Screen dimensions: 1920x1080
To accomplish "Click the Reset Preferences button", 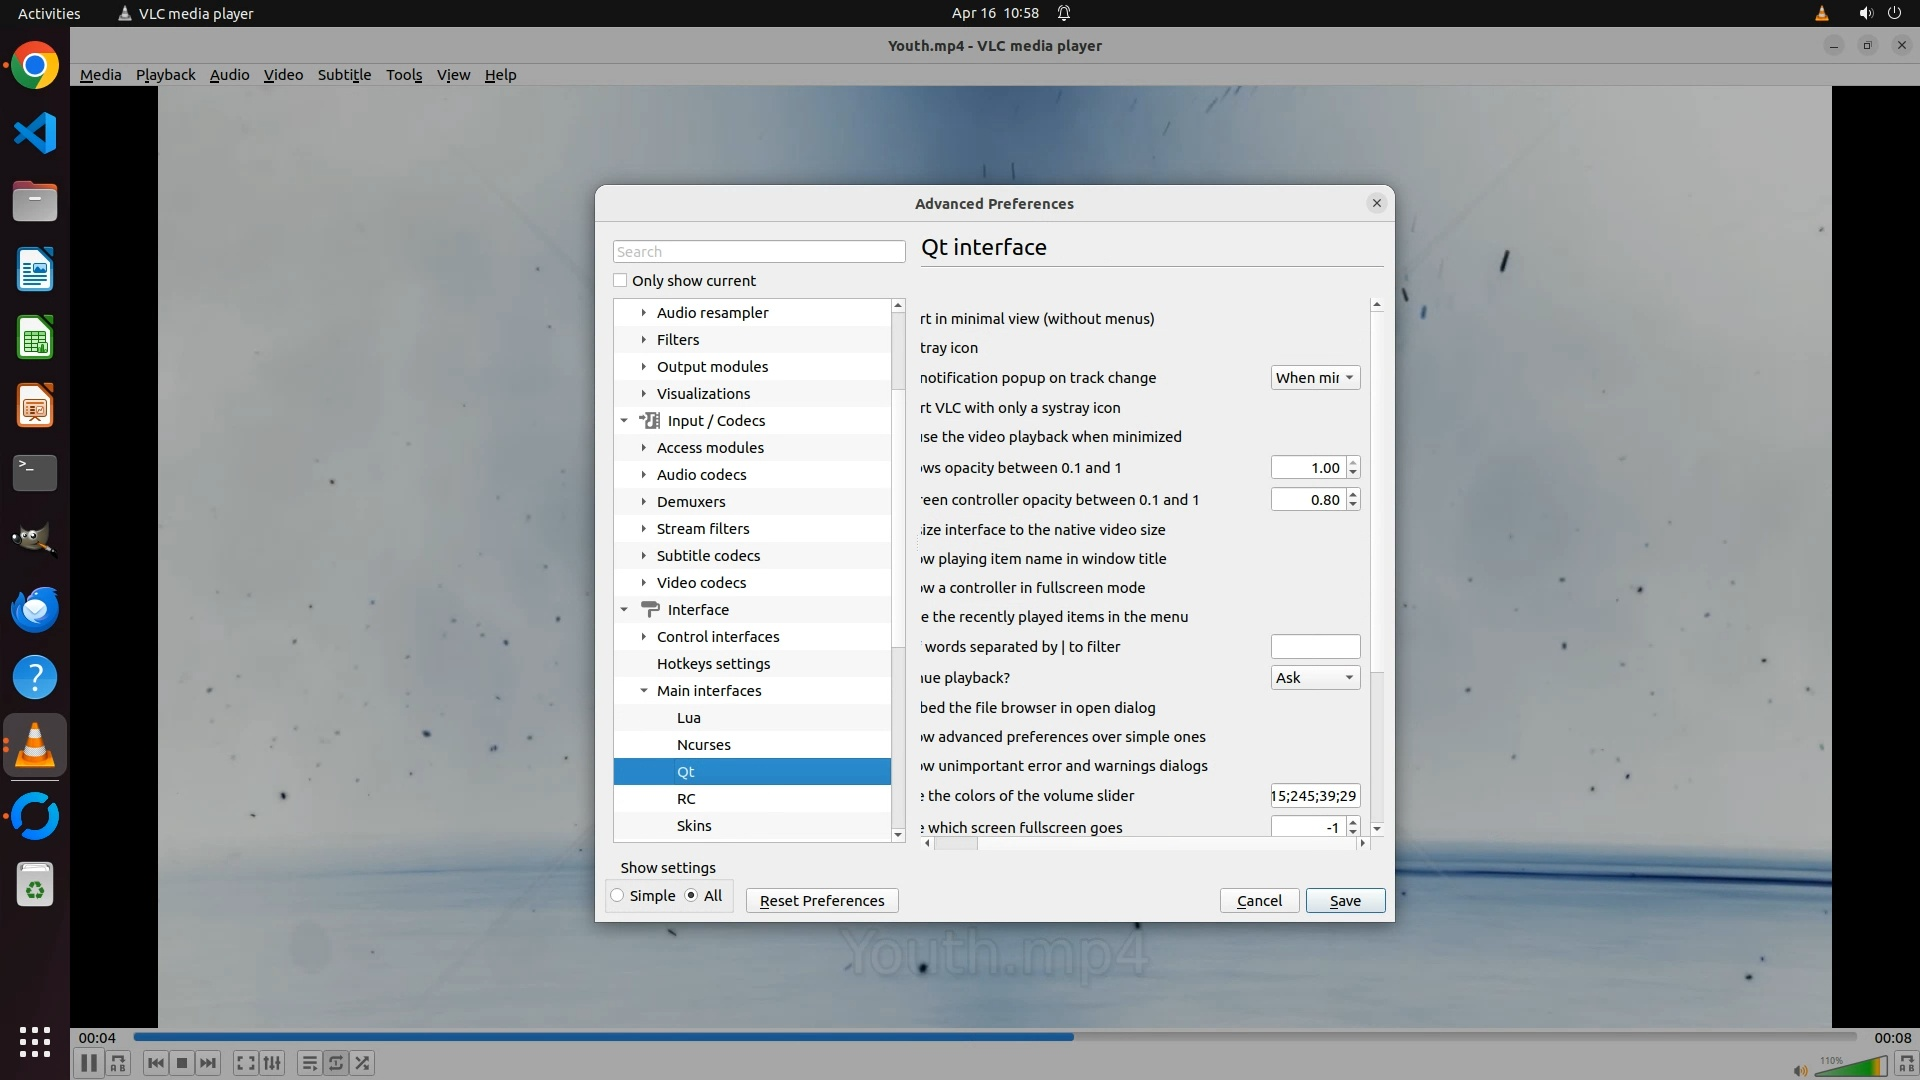I will coord(821,901).
